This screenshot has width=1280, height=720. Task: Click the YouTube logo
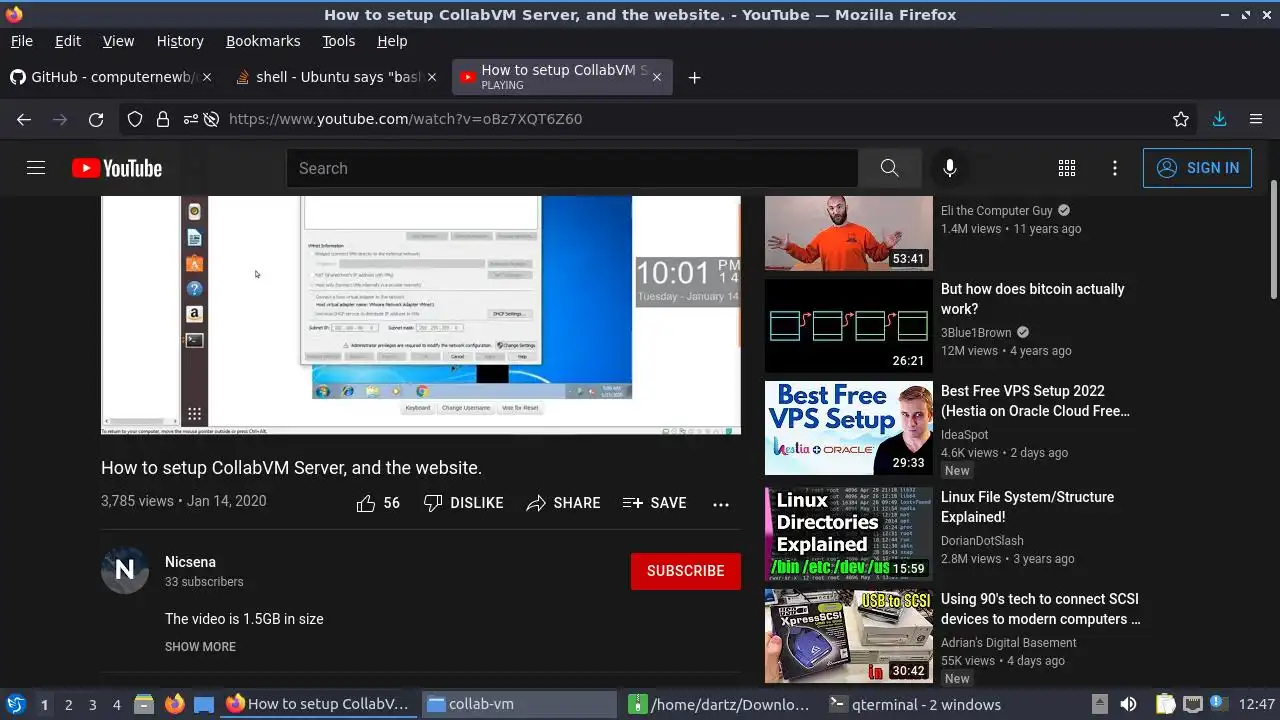click(x=117, y=168)
